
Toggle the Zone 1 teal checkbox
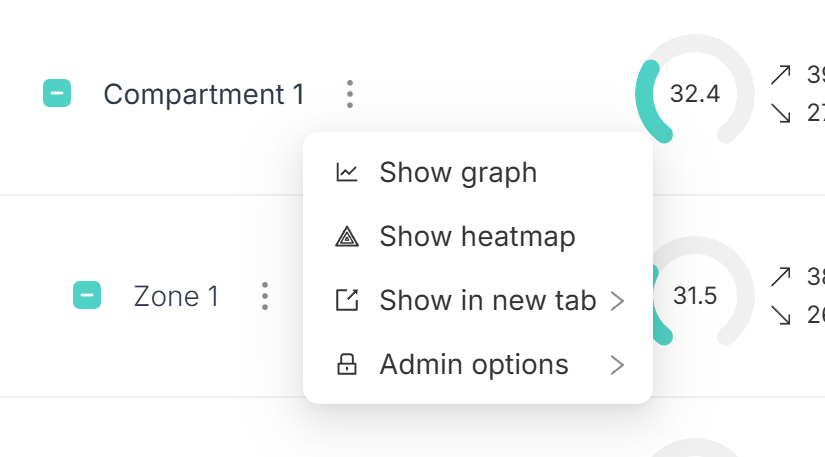point(87,295)
